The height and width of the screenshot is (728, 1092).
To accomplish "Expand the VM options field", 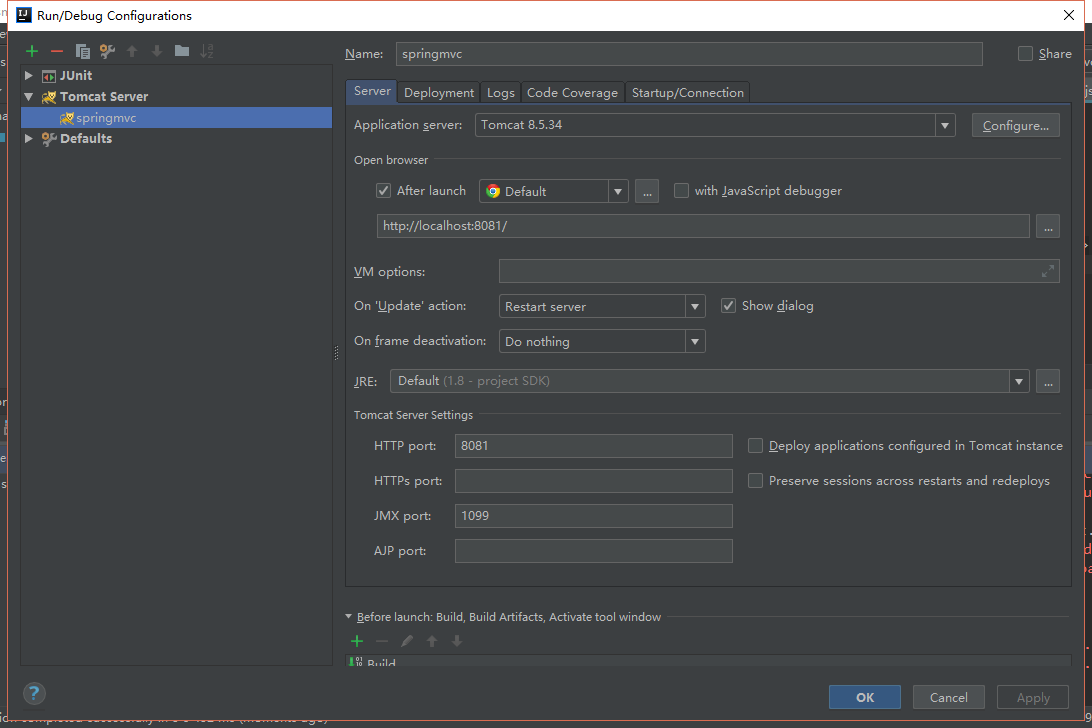I will (x=1047, y=272).
